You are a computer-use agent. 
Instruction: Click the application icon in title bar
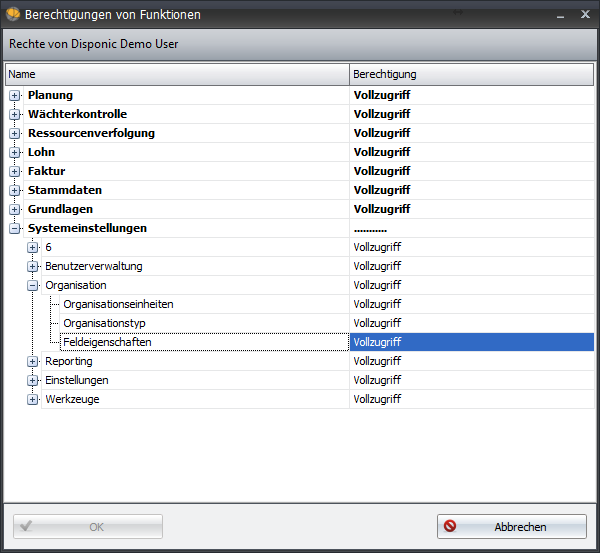pyautogui.click(x=14, y=15)
